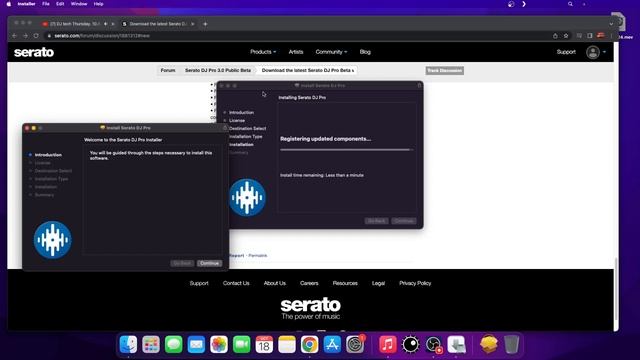The width and height of the screenshot is (640, 360).
Task: Open the OBS recorder icon in dock
Action: click(433, 344)
